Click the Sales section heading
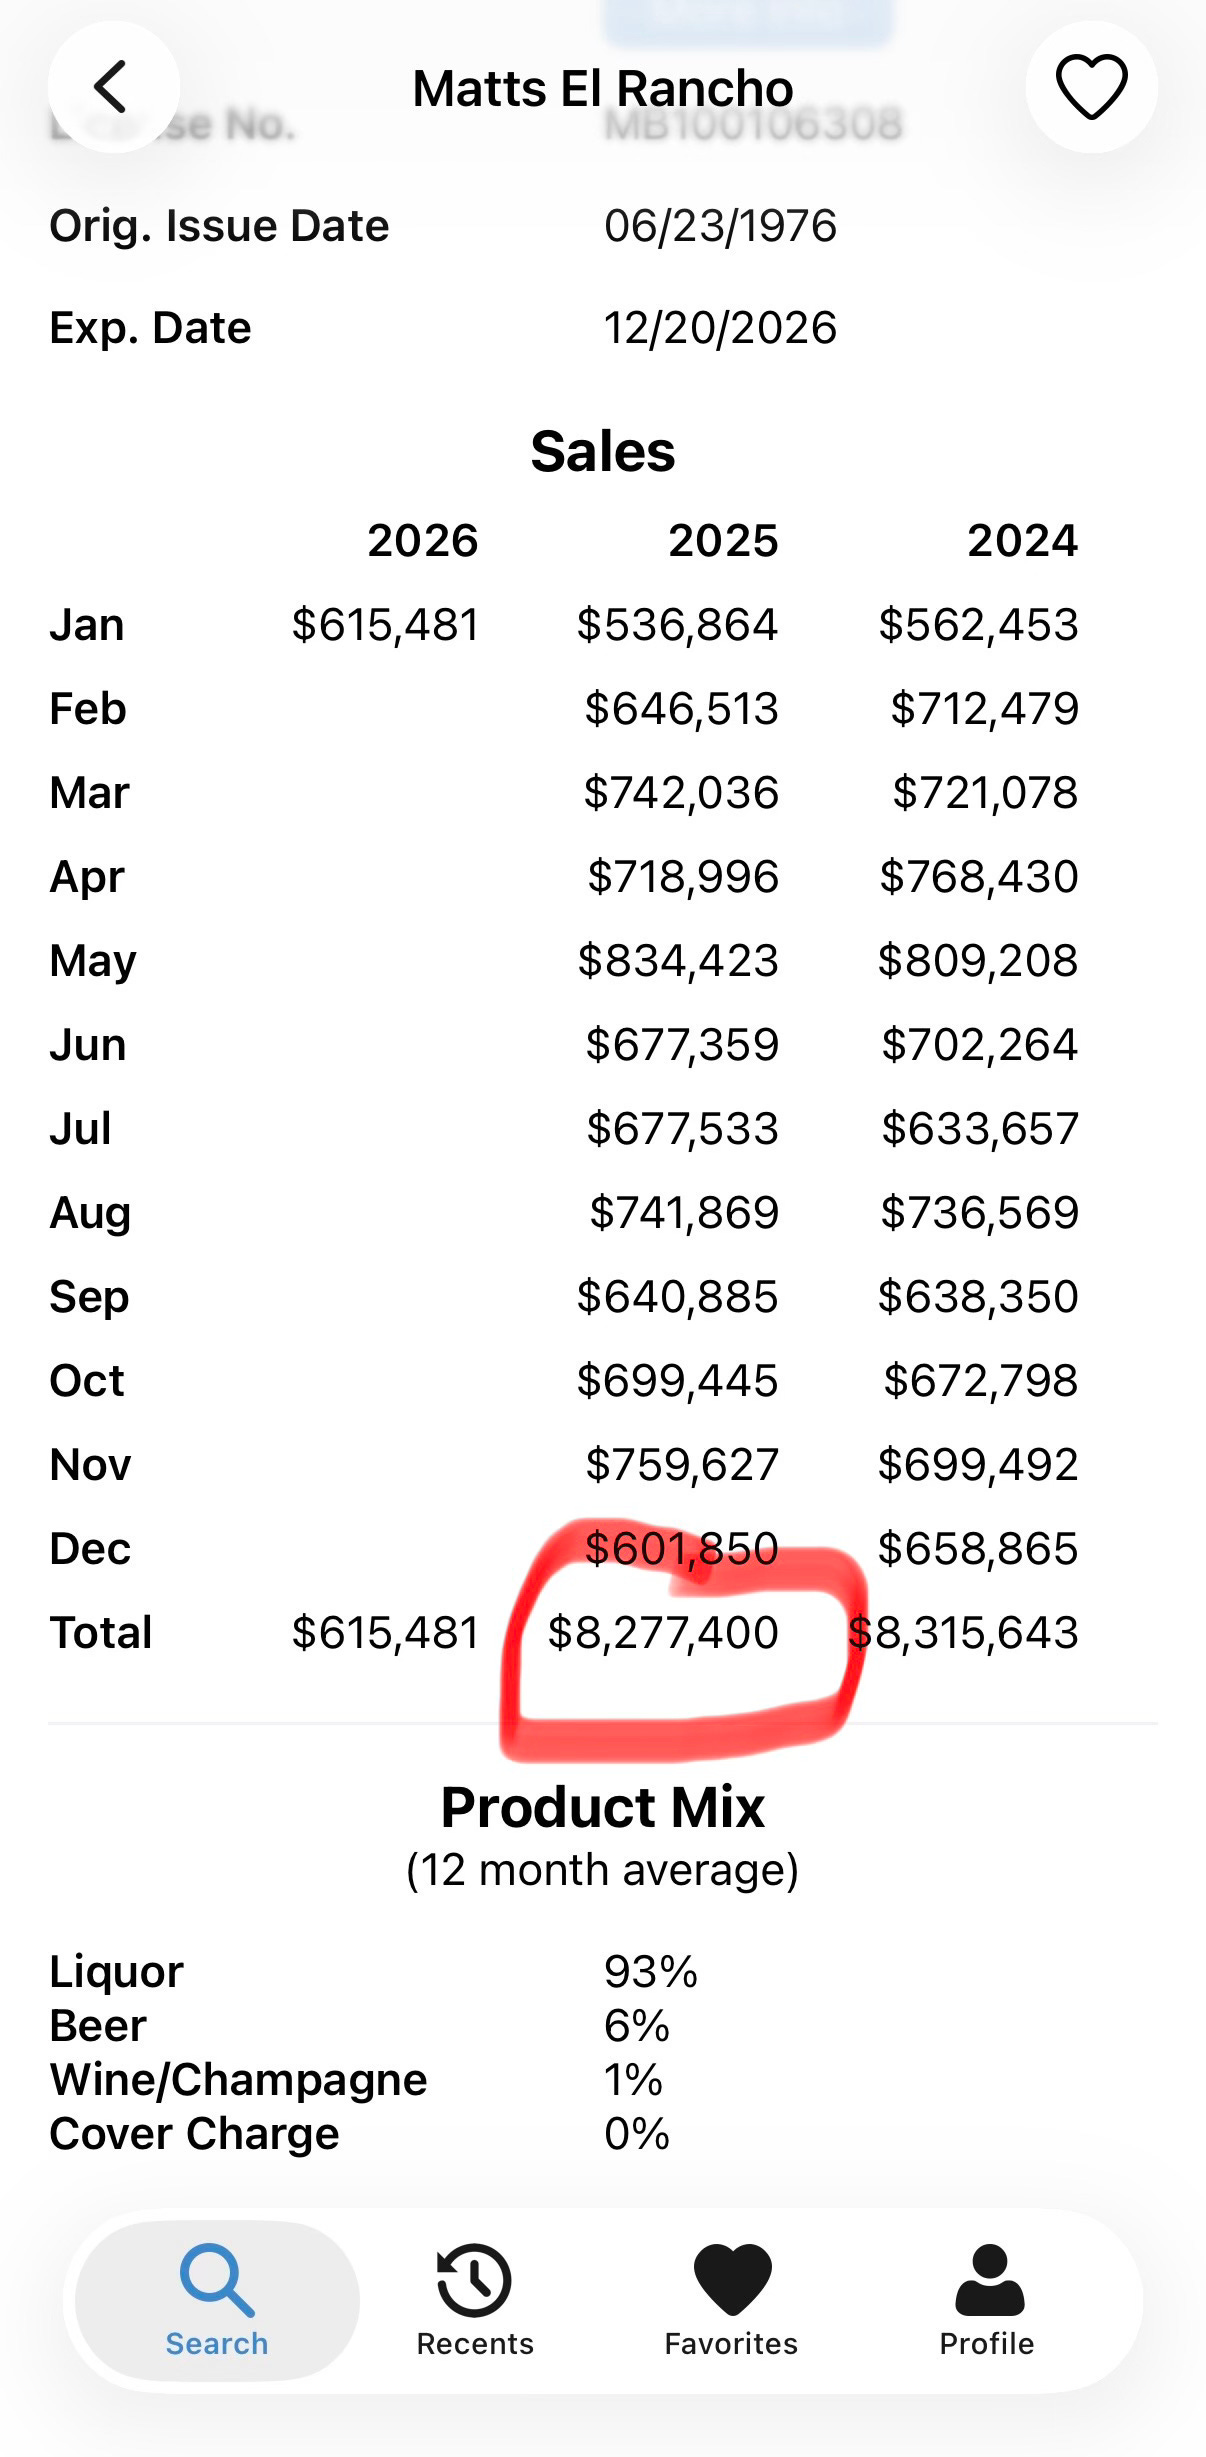This screenshot has height=2457, width=1206. (603, 451)
